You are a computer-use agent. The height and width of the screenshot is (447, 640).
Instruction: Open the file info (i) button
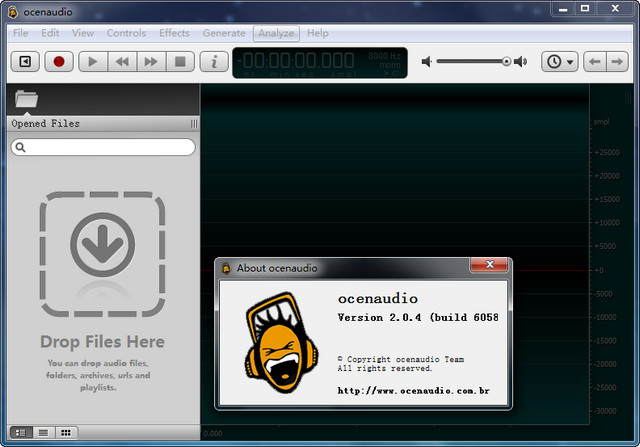point(213,62)
